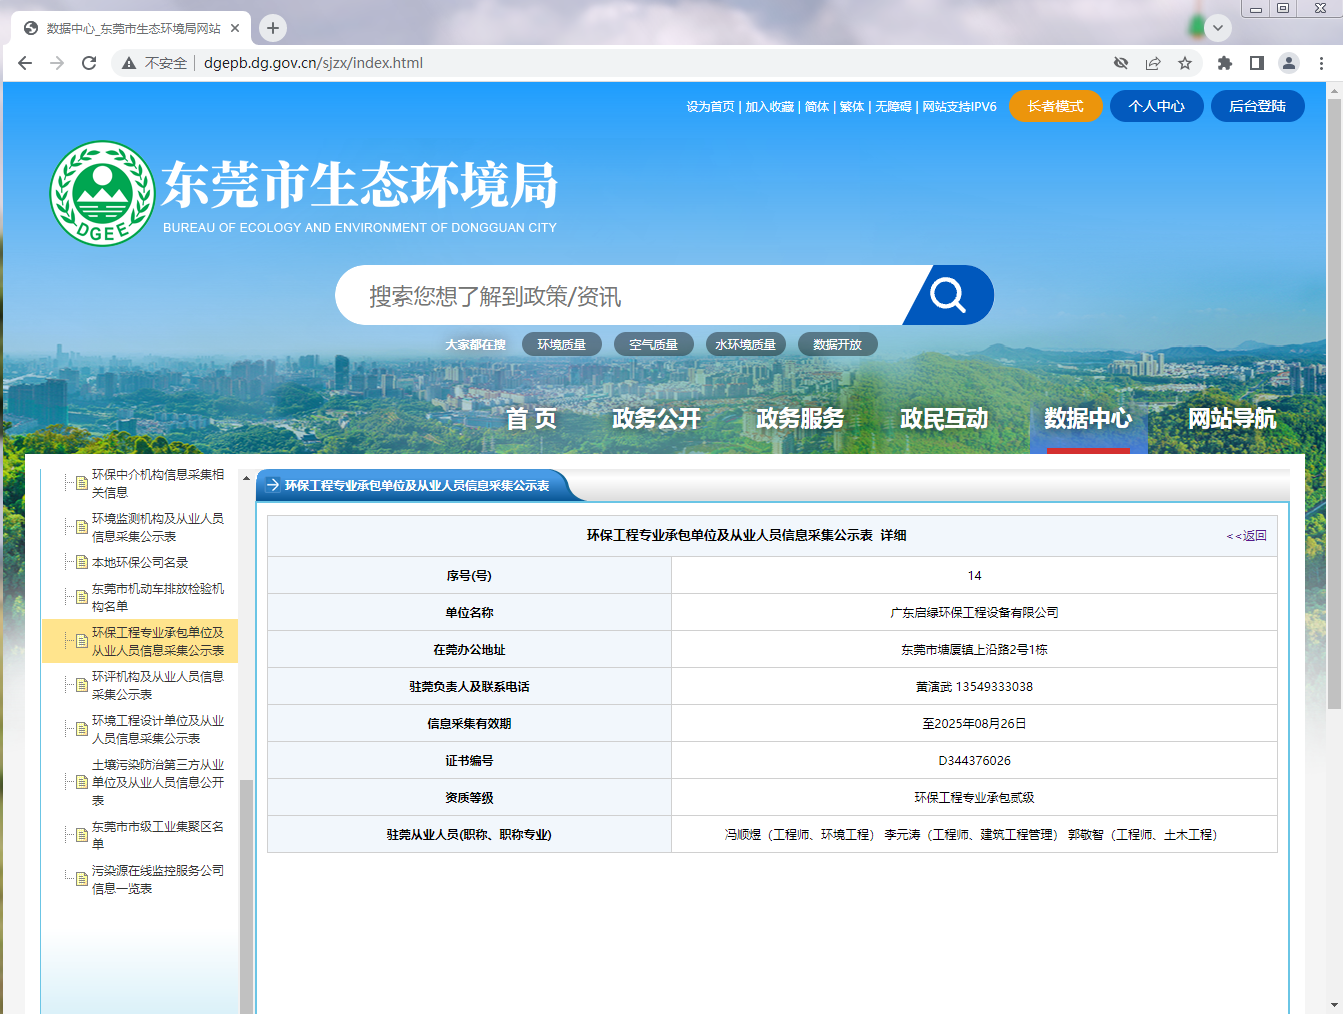1343x1014 pixels.
Task: Bookmark the page using the star icon
Action: pos(1185,62)
